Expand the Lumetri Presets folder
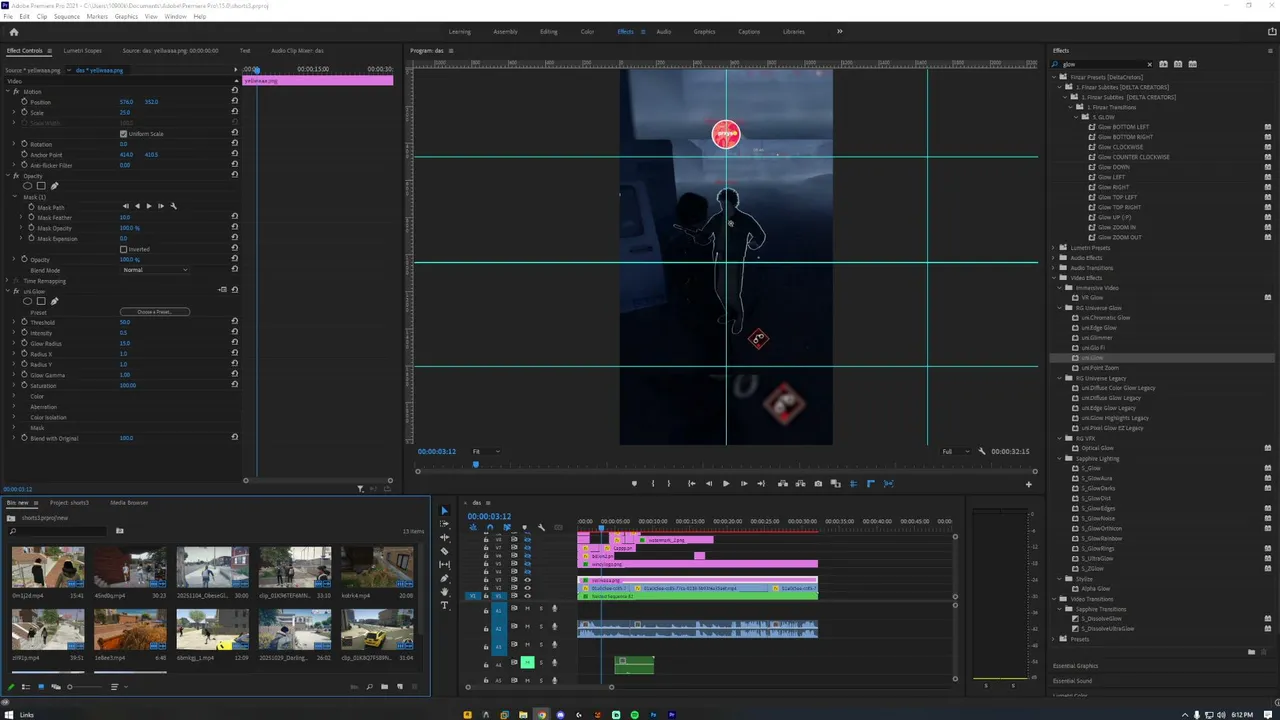This screenshot has height=720, width=1280. tap(1054, 247)
